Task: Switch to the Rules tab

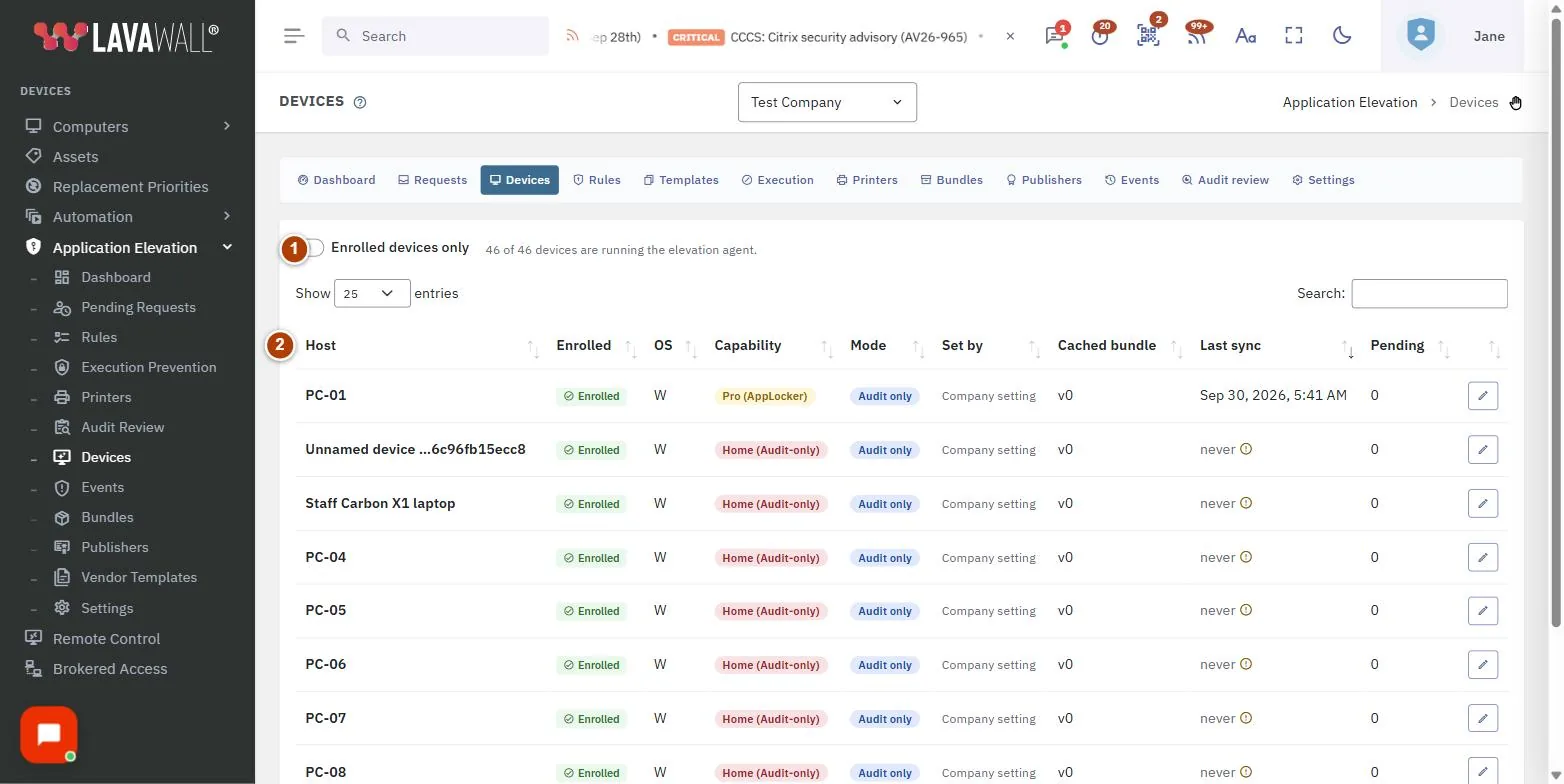Action: [x=596, y=180]
